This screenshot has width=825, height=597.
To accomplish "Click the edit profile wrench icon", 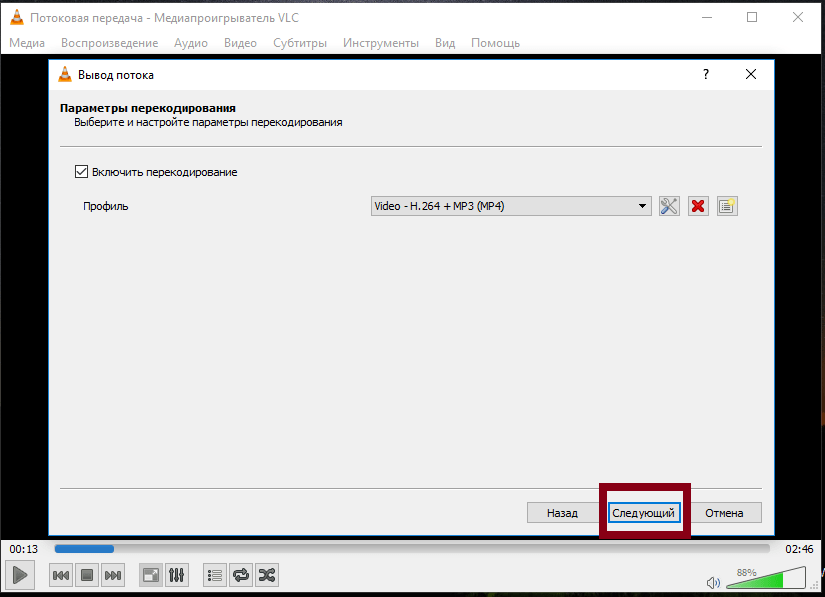I will point(670,206).
